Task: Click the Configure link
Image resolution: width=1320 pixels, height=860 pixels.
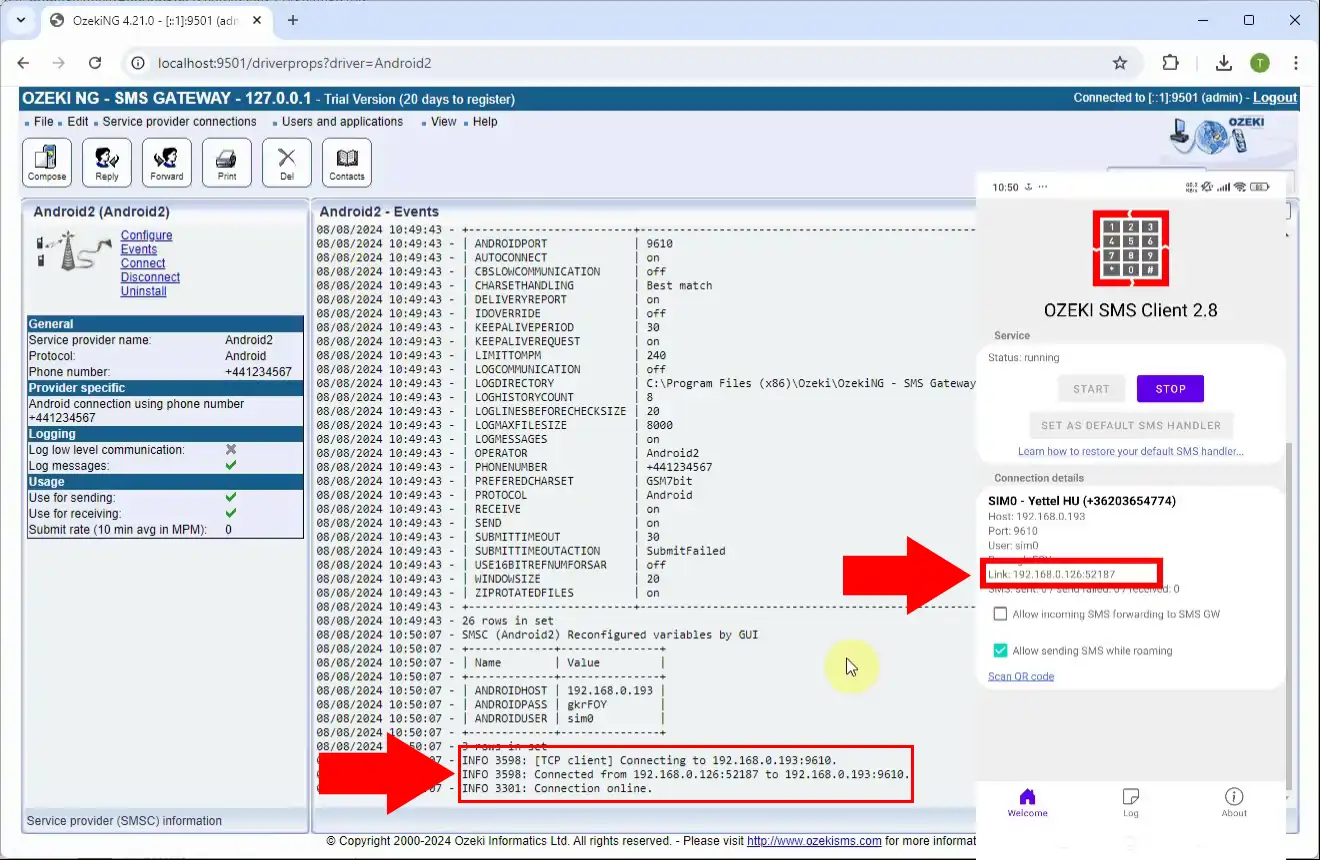Action: [x=146, y=236]
